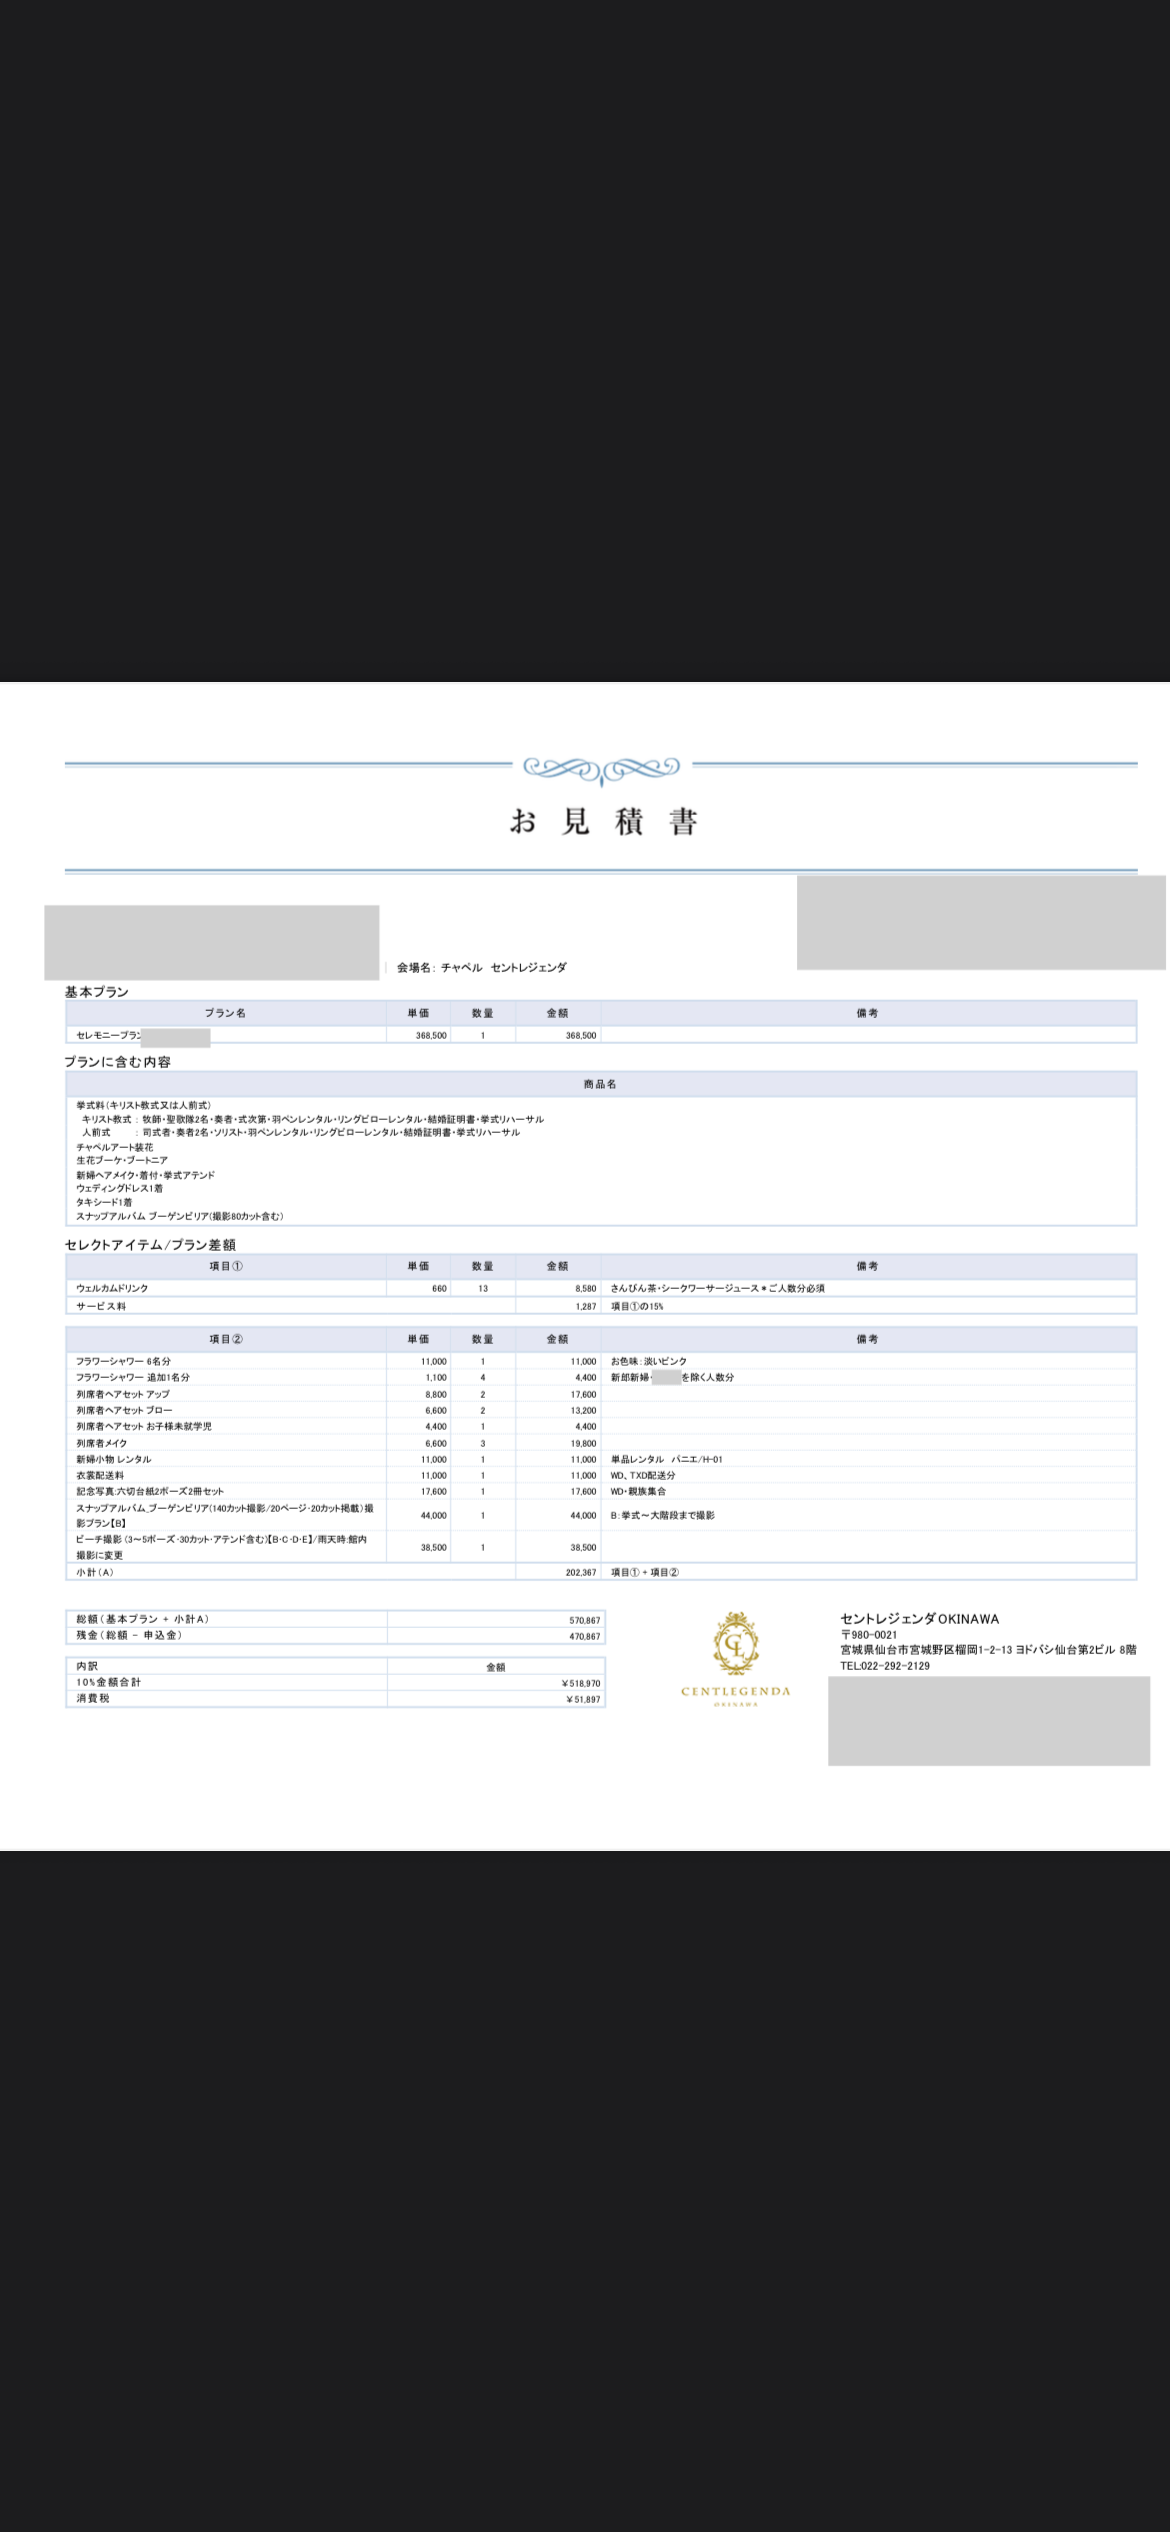Tap the お色味:淡いピンク note
This screenshot has width=1170, height=2532.
(649, 1361)
